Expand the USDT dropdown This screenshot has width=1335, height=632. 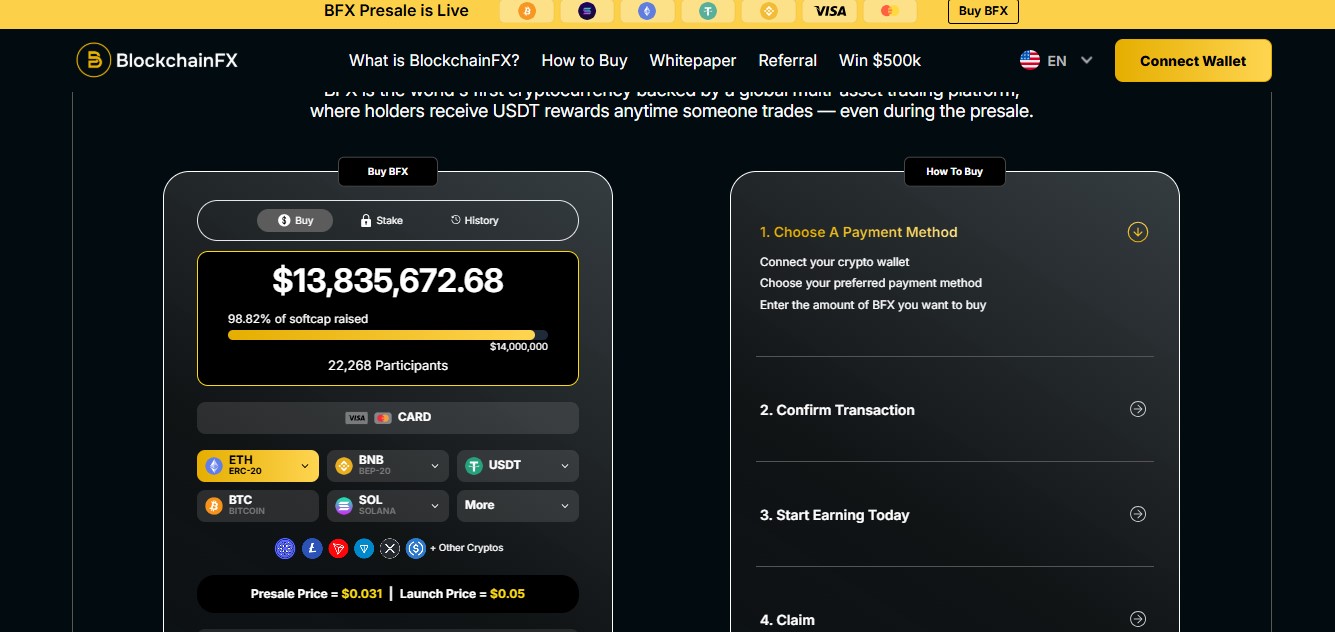coord(517,465)
